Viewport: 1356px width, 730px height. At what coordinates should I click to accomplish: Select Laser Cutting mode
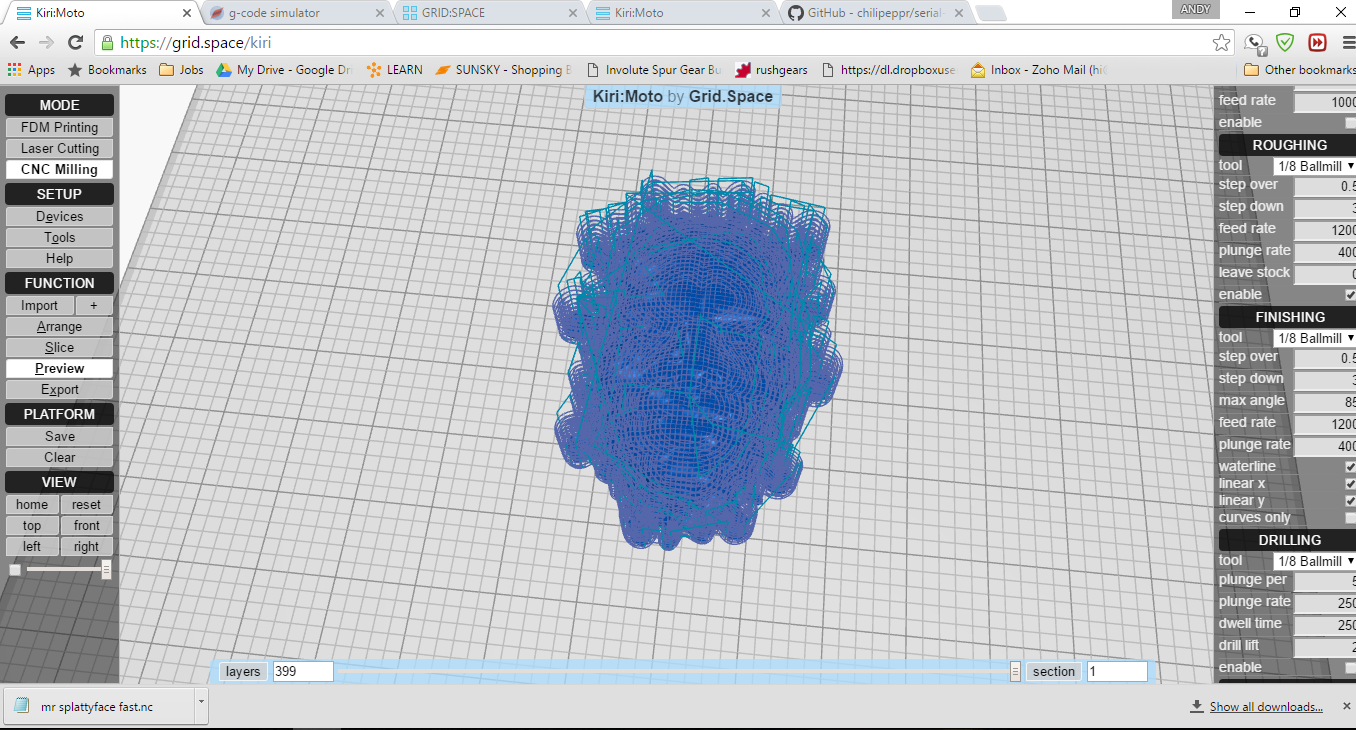59,149
